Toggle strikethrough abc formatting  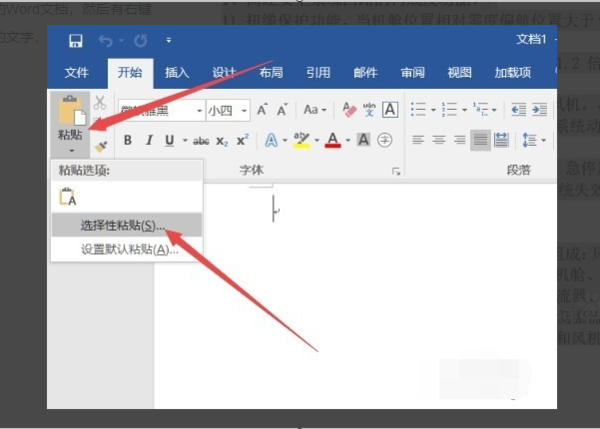(201, 141)
